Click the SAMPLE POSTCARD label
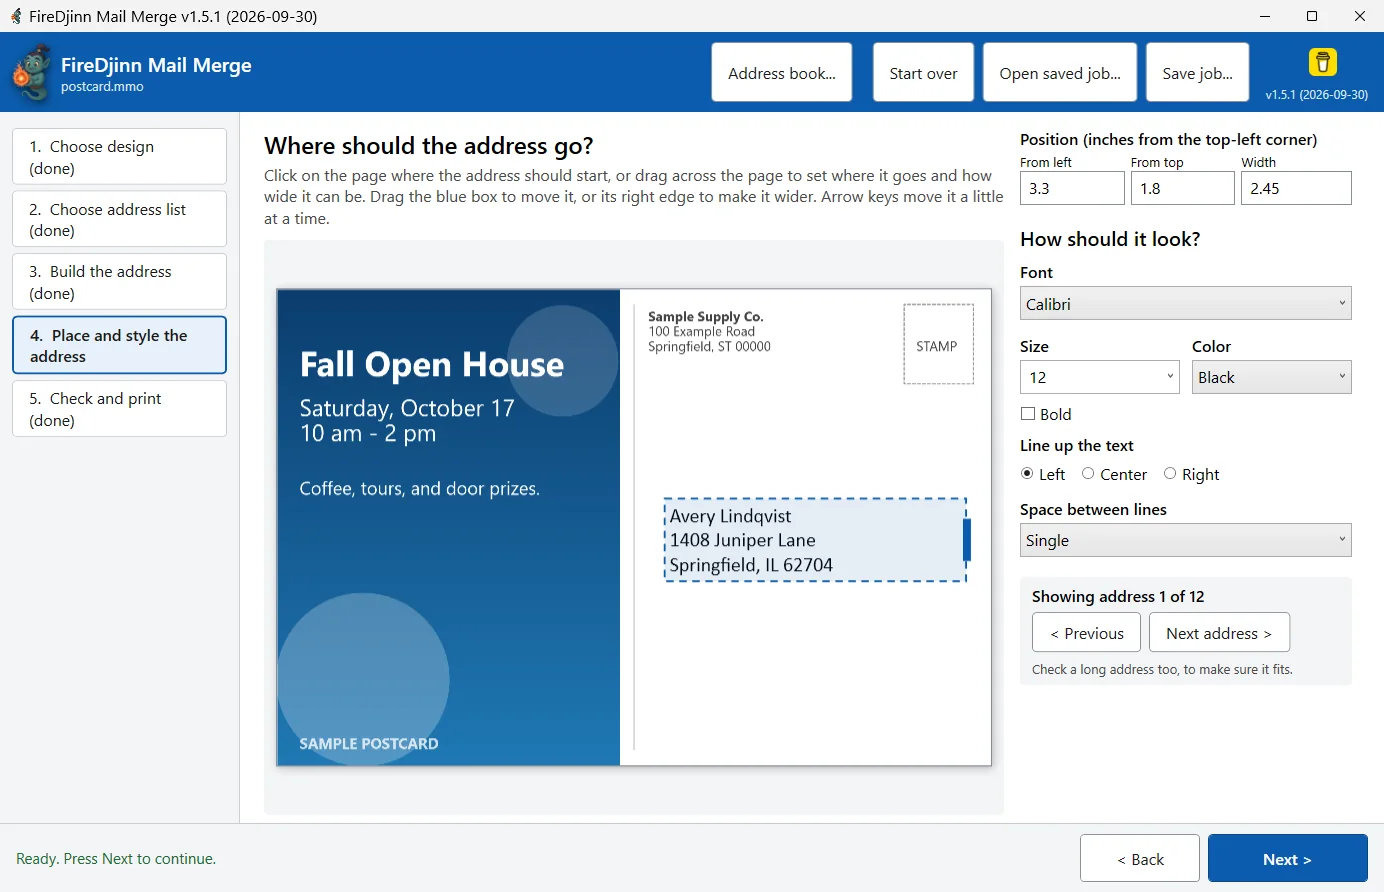The width and height of the screenshot is (1384, 892). pyautogui.click(x=369, y=744)
